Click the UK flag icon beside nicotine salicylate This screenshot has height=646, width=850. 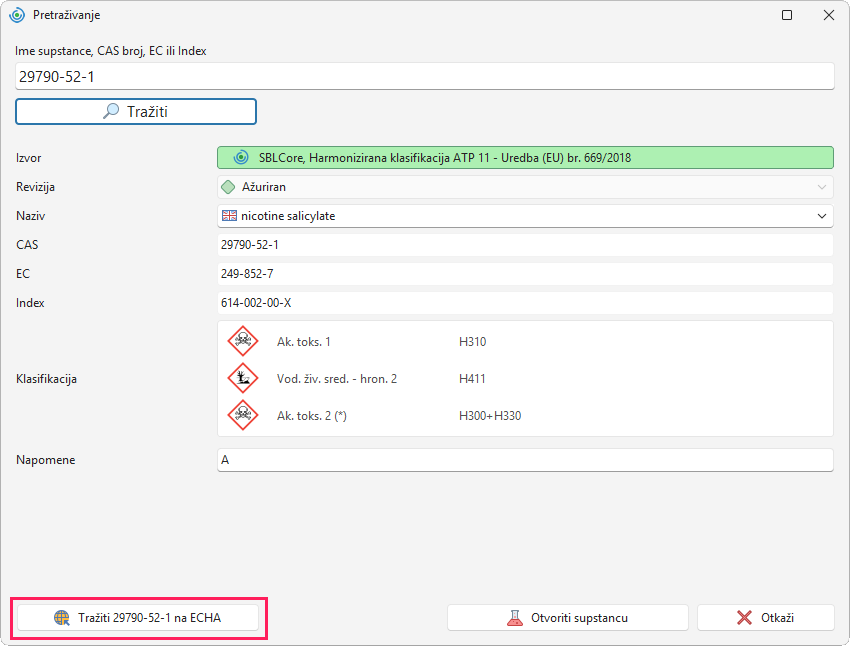[229, 216]
